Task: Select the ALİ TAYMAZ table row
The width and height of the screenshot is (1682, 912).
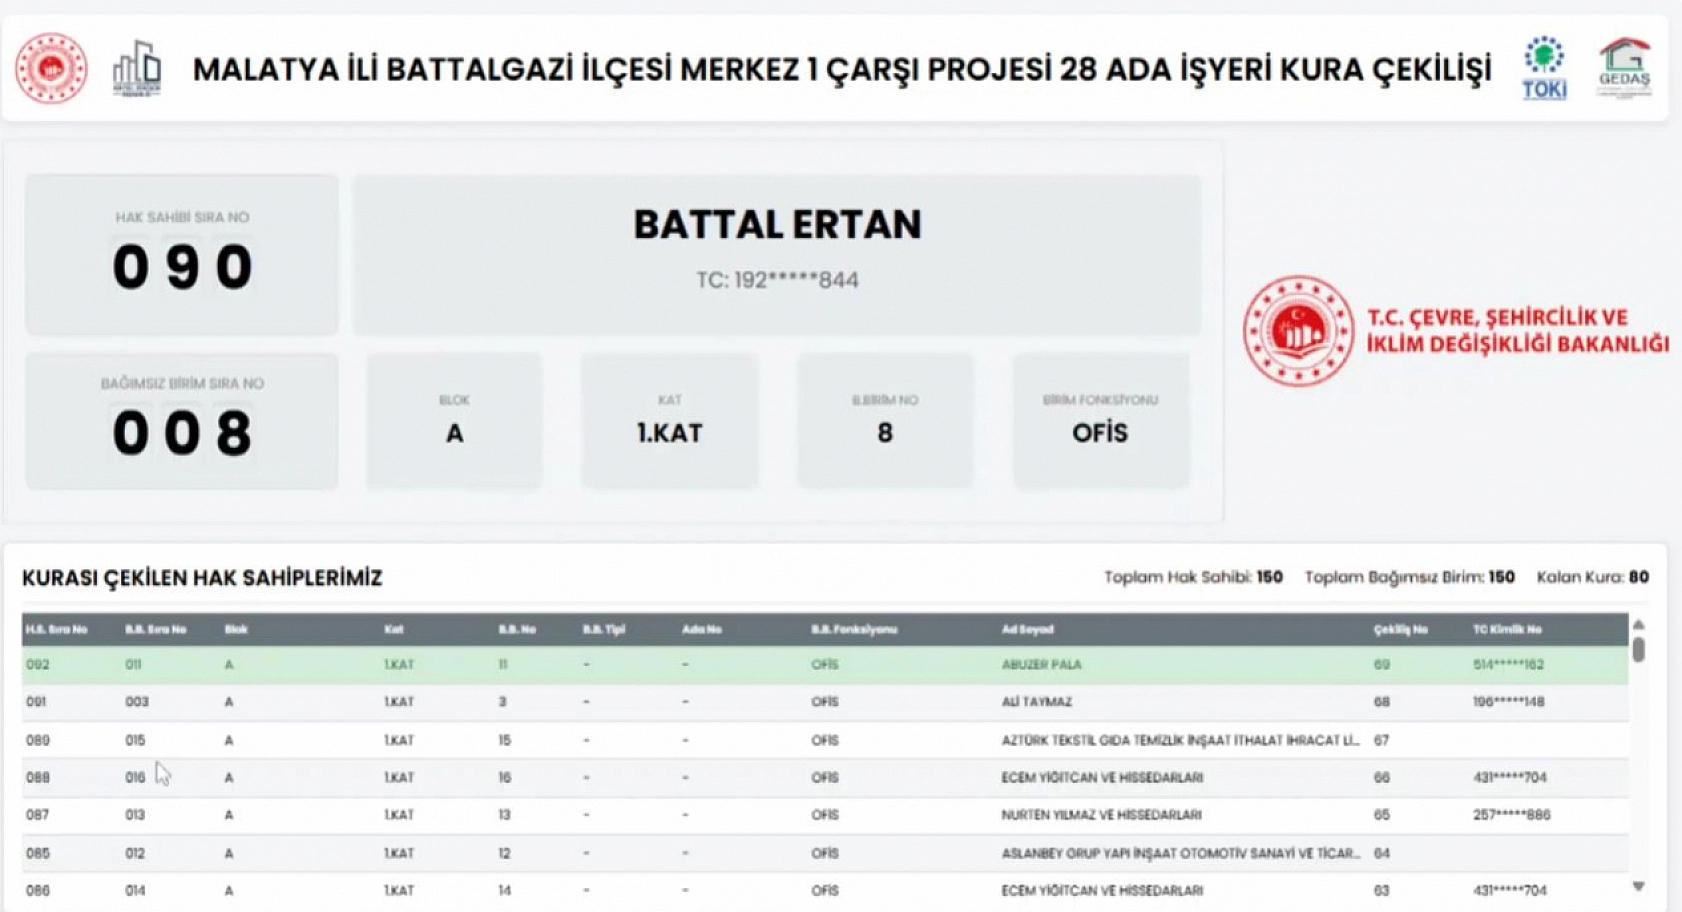Action: (700, 701)
